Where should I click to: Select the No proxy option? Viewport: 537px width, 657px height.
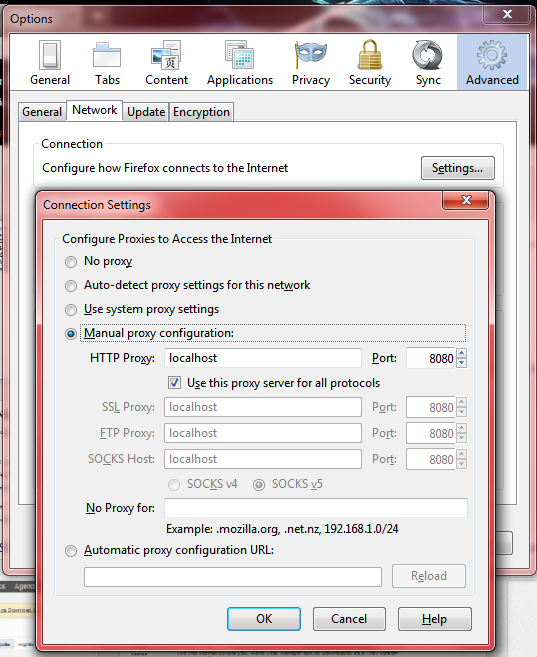pos(71,262)
